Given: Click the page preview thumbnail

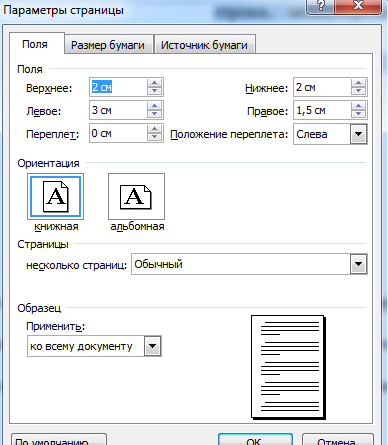Looking at the screenshot, I should (x=288, y=367).
